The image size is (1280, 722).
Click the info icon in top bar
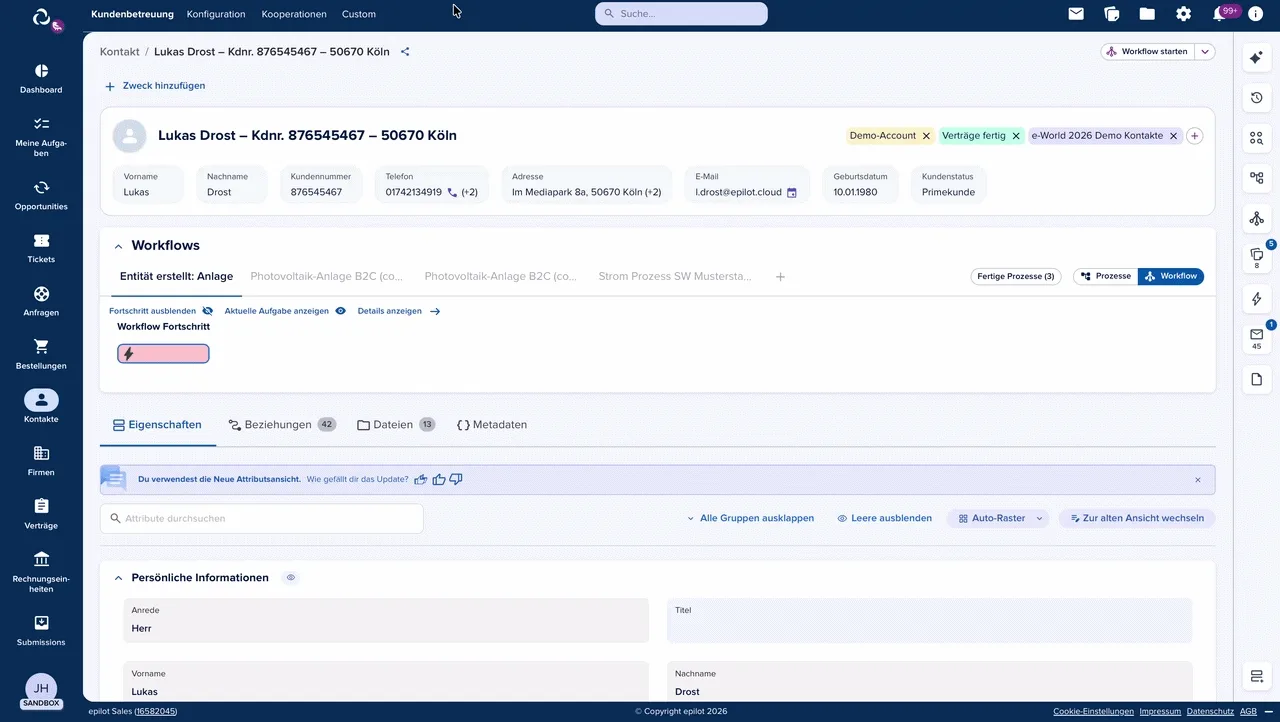pos(1255,14)
